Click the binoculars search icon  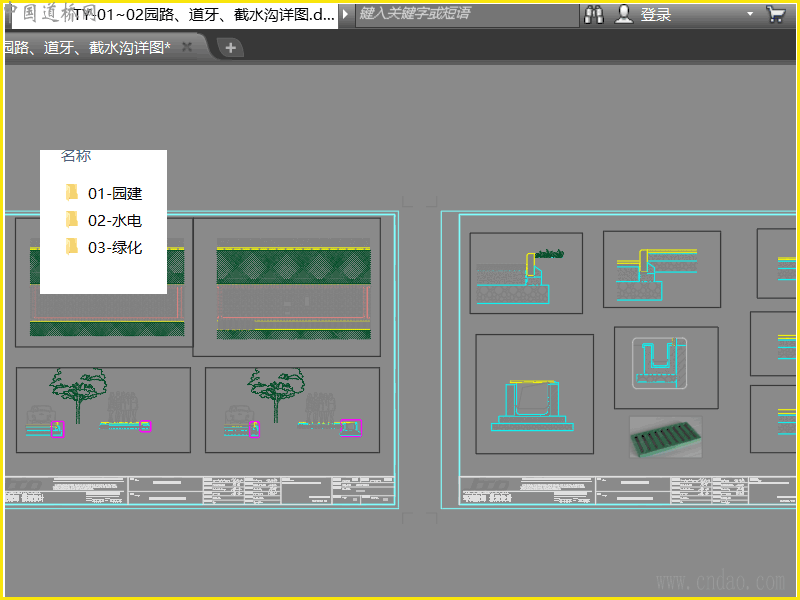tap(593, 14)
